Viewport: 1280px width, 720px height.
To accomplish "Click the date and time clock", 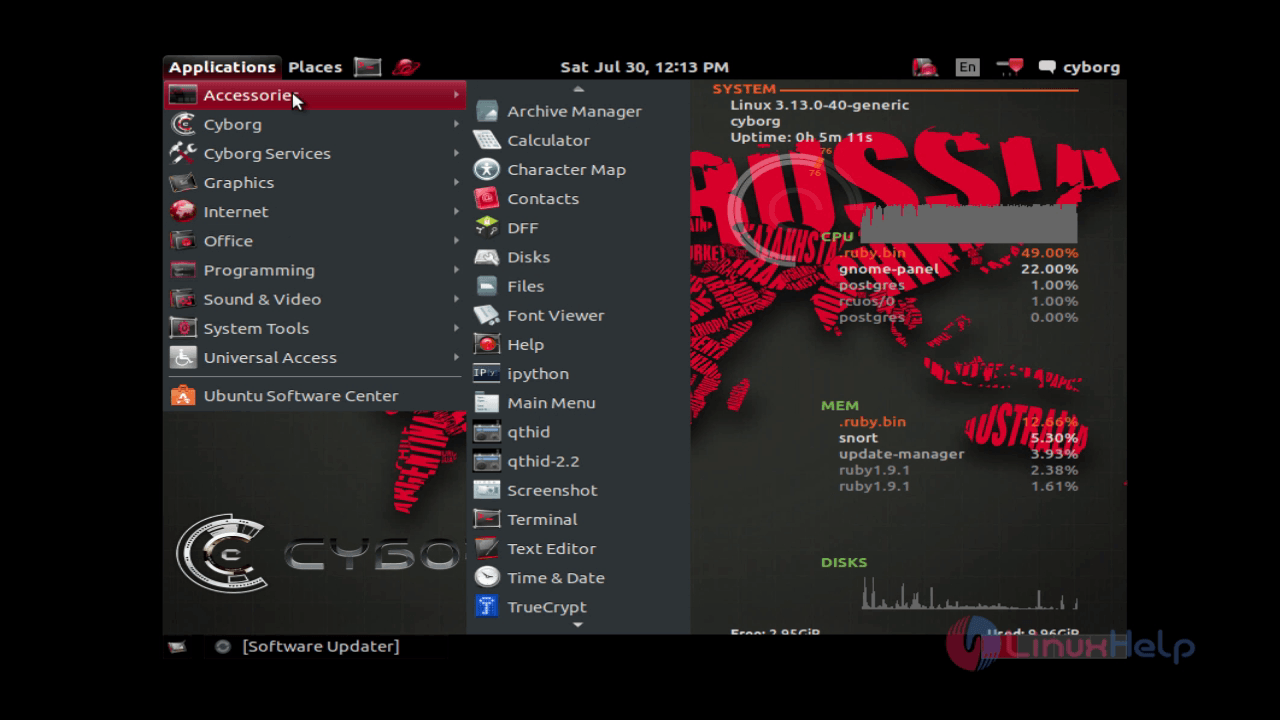I will pyautogui.click(x=644, y=67).
